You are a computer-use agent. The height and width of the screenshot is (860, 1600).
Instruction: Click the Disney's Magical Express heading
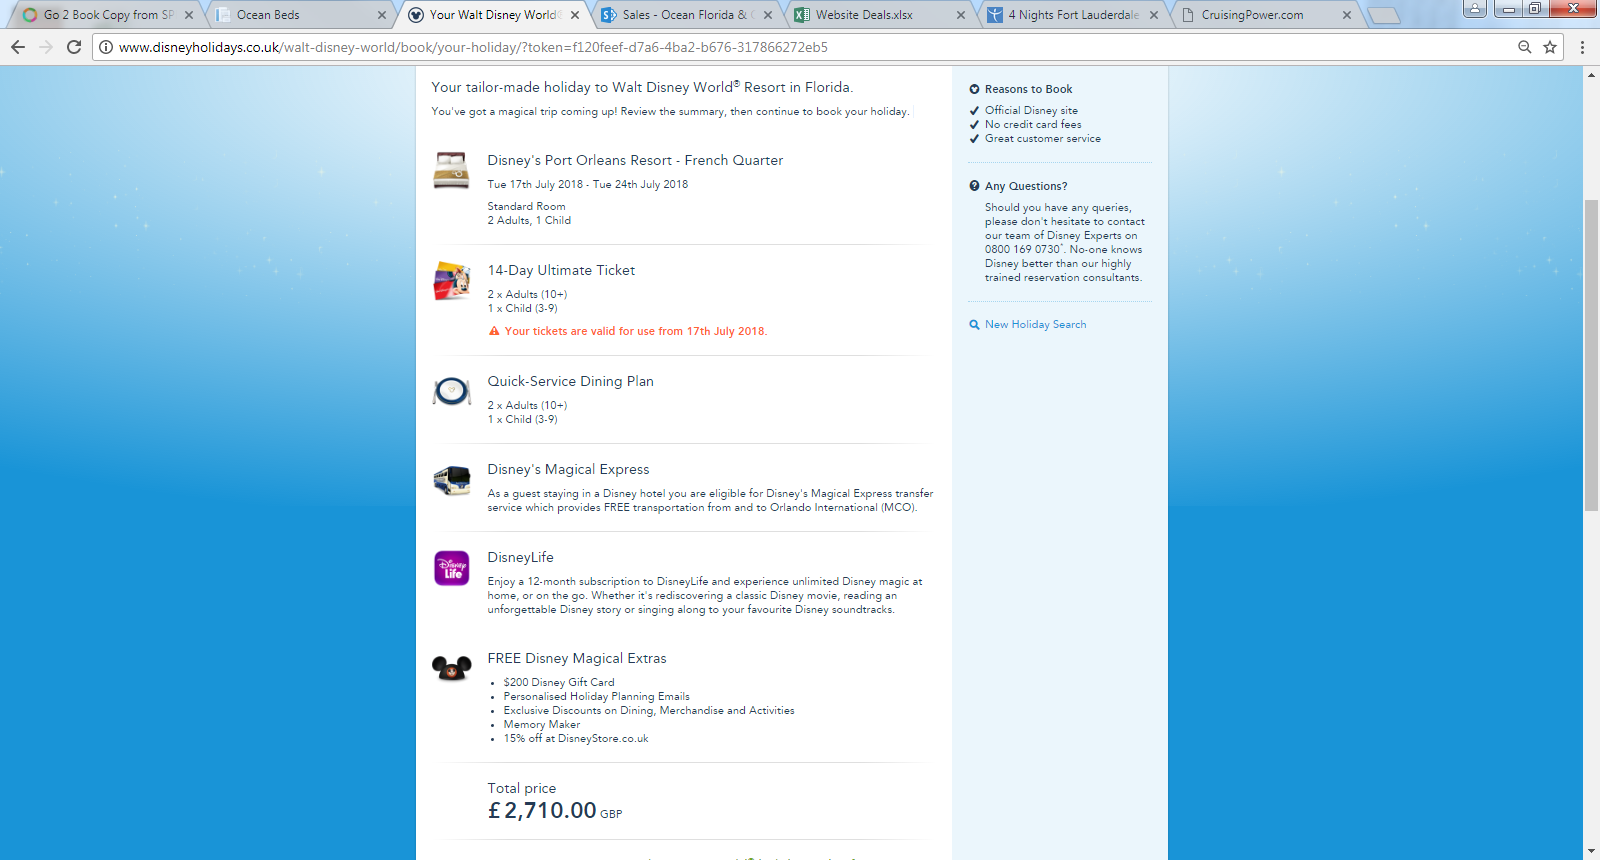coord(568,469)
